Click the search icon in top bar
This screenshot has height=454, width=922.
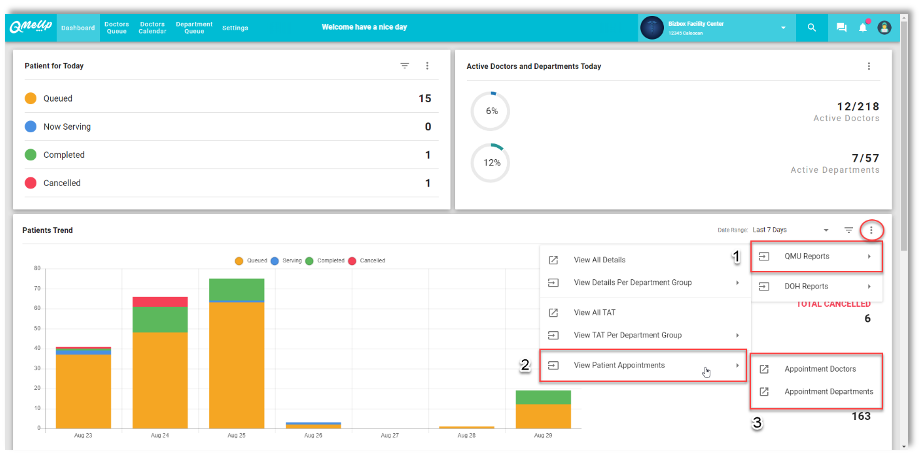coord(812,28)
